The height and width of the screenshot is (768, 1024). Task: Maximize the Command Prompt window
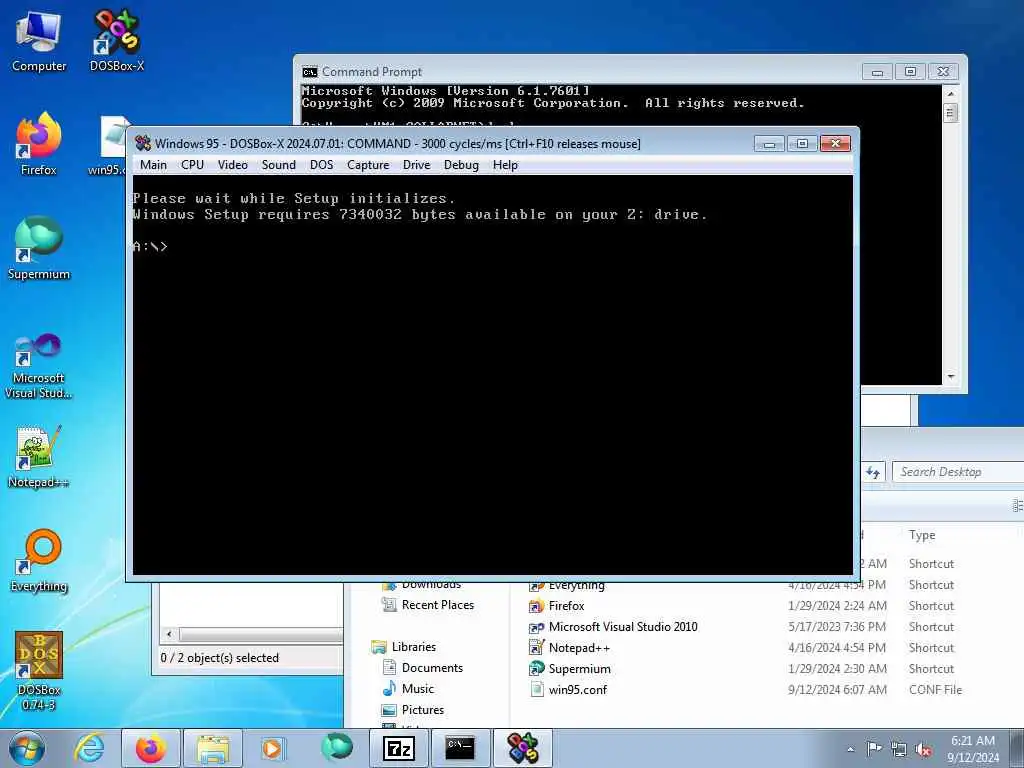click(x=910, y=72)
